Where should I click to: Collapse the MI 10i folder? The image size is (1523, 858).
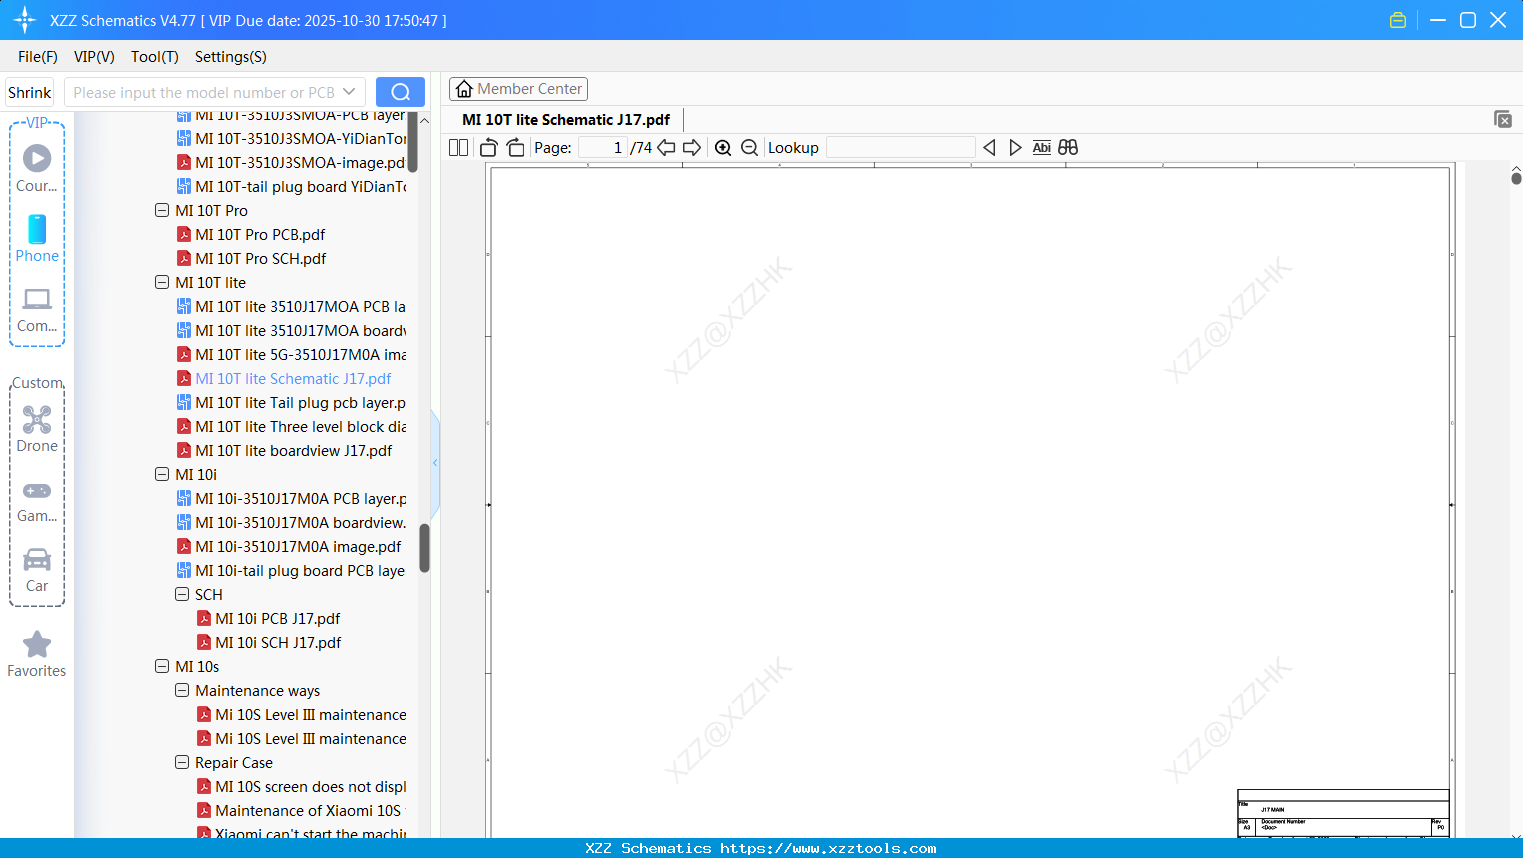[x=162, y=475]
